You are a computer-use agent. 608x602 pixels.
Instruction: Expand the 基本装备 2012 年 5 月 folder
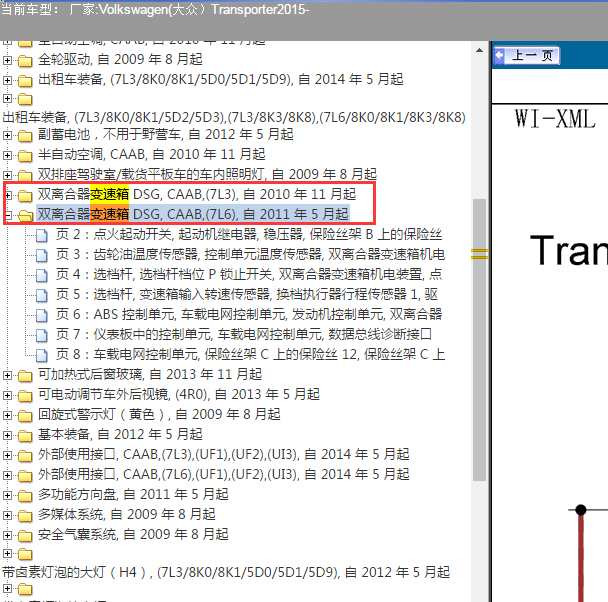pyautogui.click(x=7, y=435)
